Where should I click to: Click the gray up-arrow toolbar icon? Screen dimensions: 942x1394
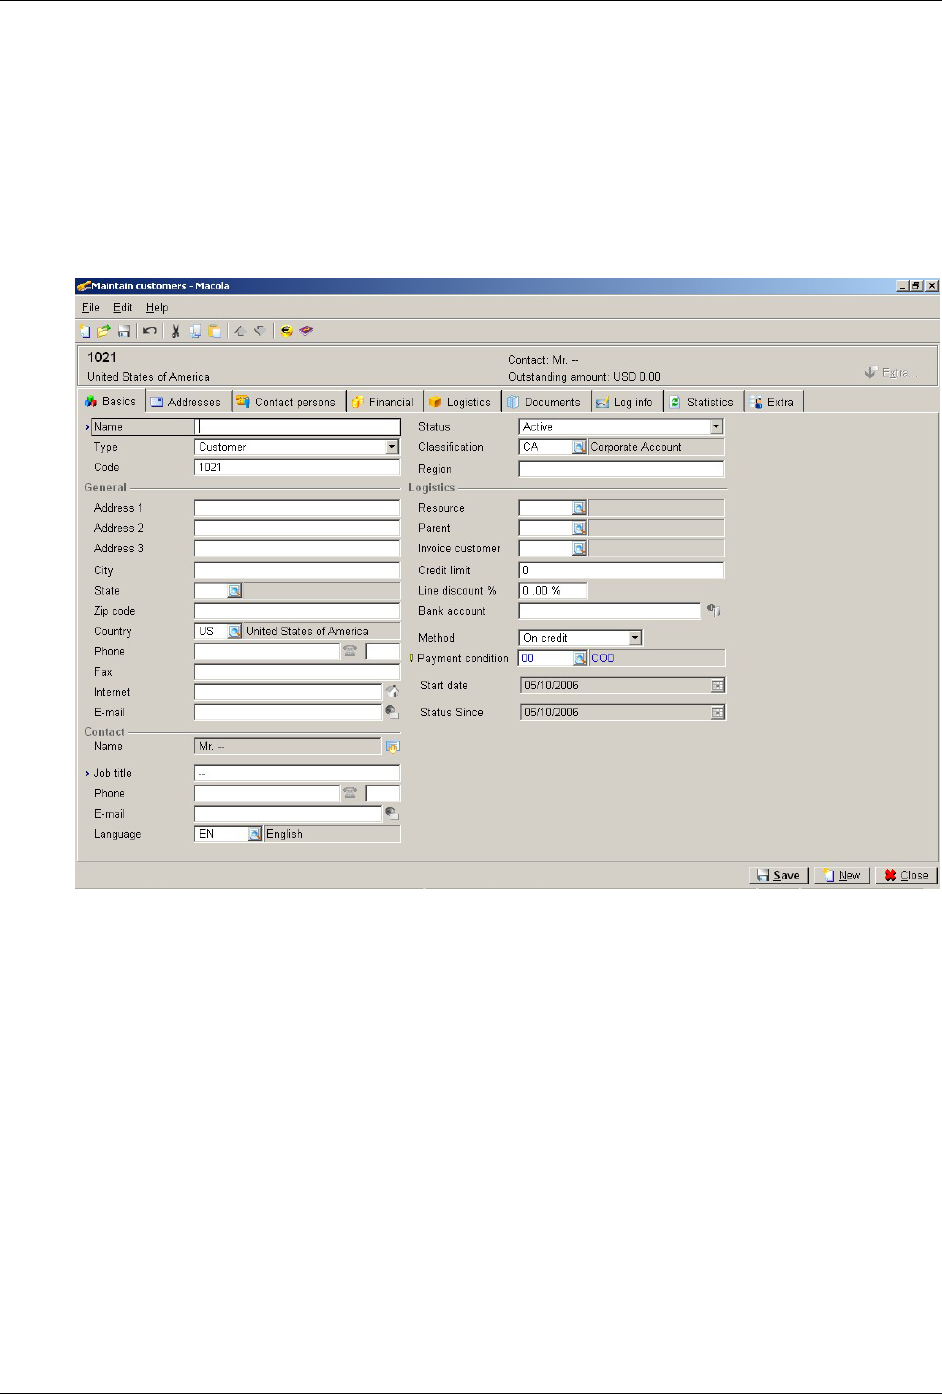tap(239, 331)
